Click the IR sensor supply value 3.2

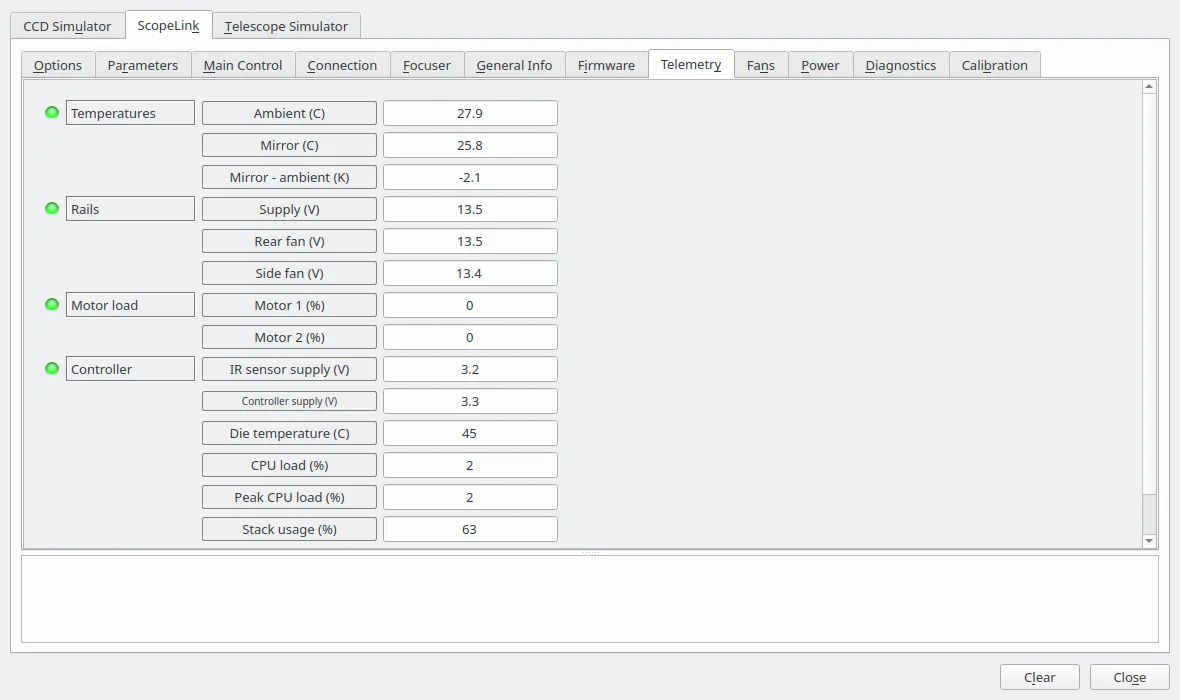click(470, 369)
